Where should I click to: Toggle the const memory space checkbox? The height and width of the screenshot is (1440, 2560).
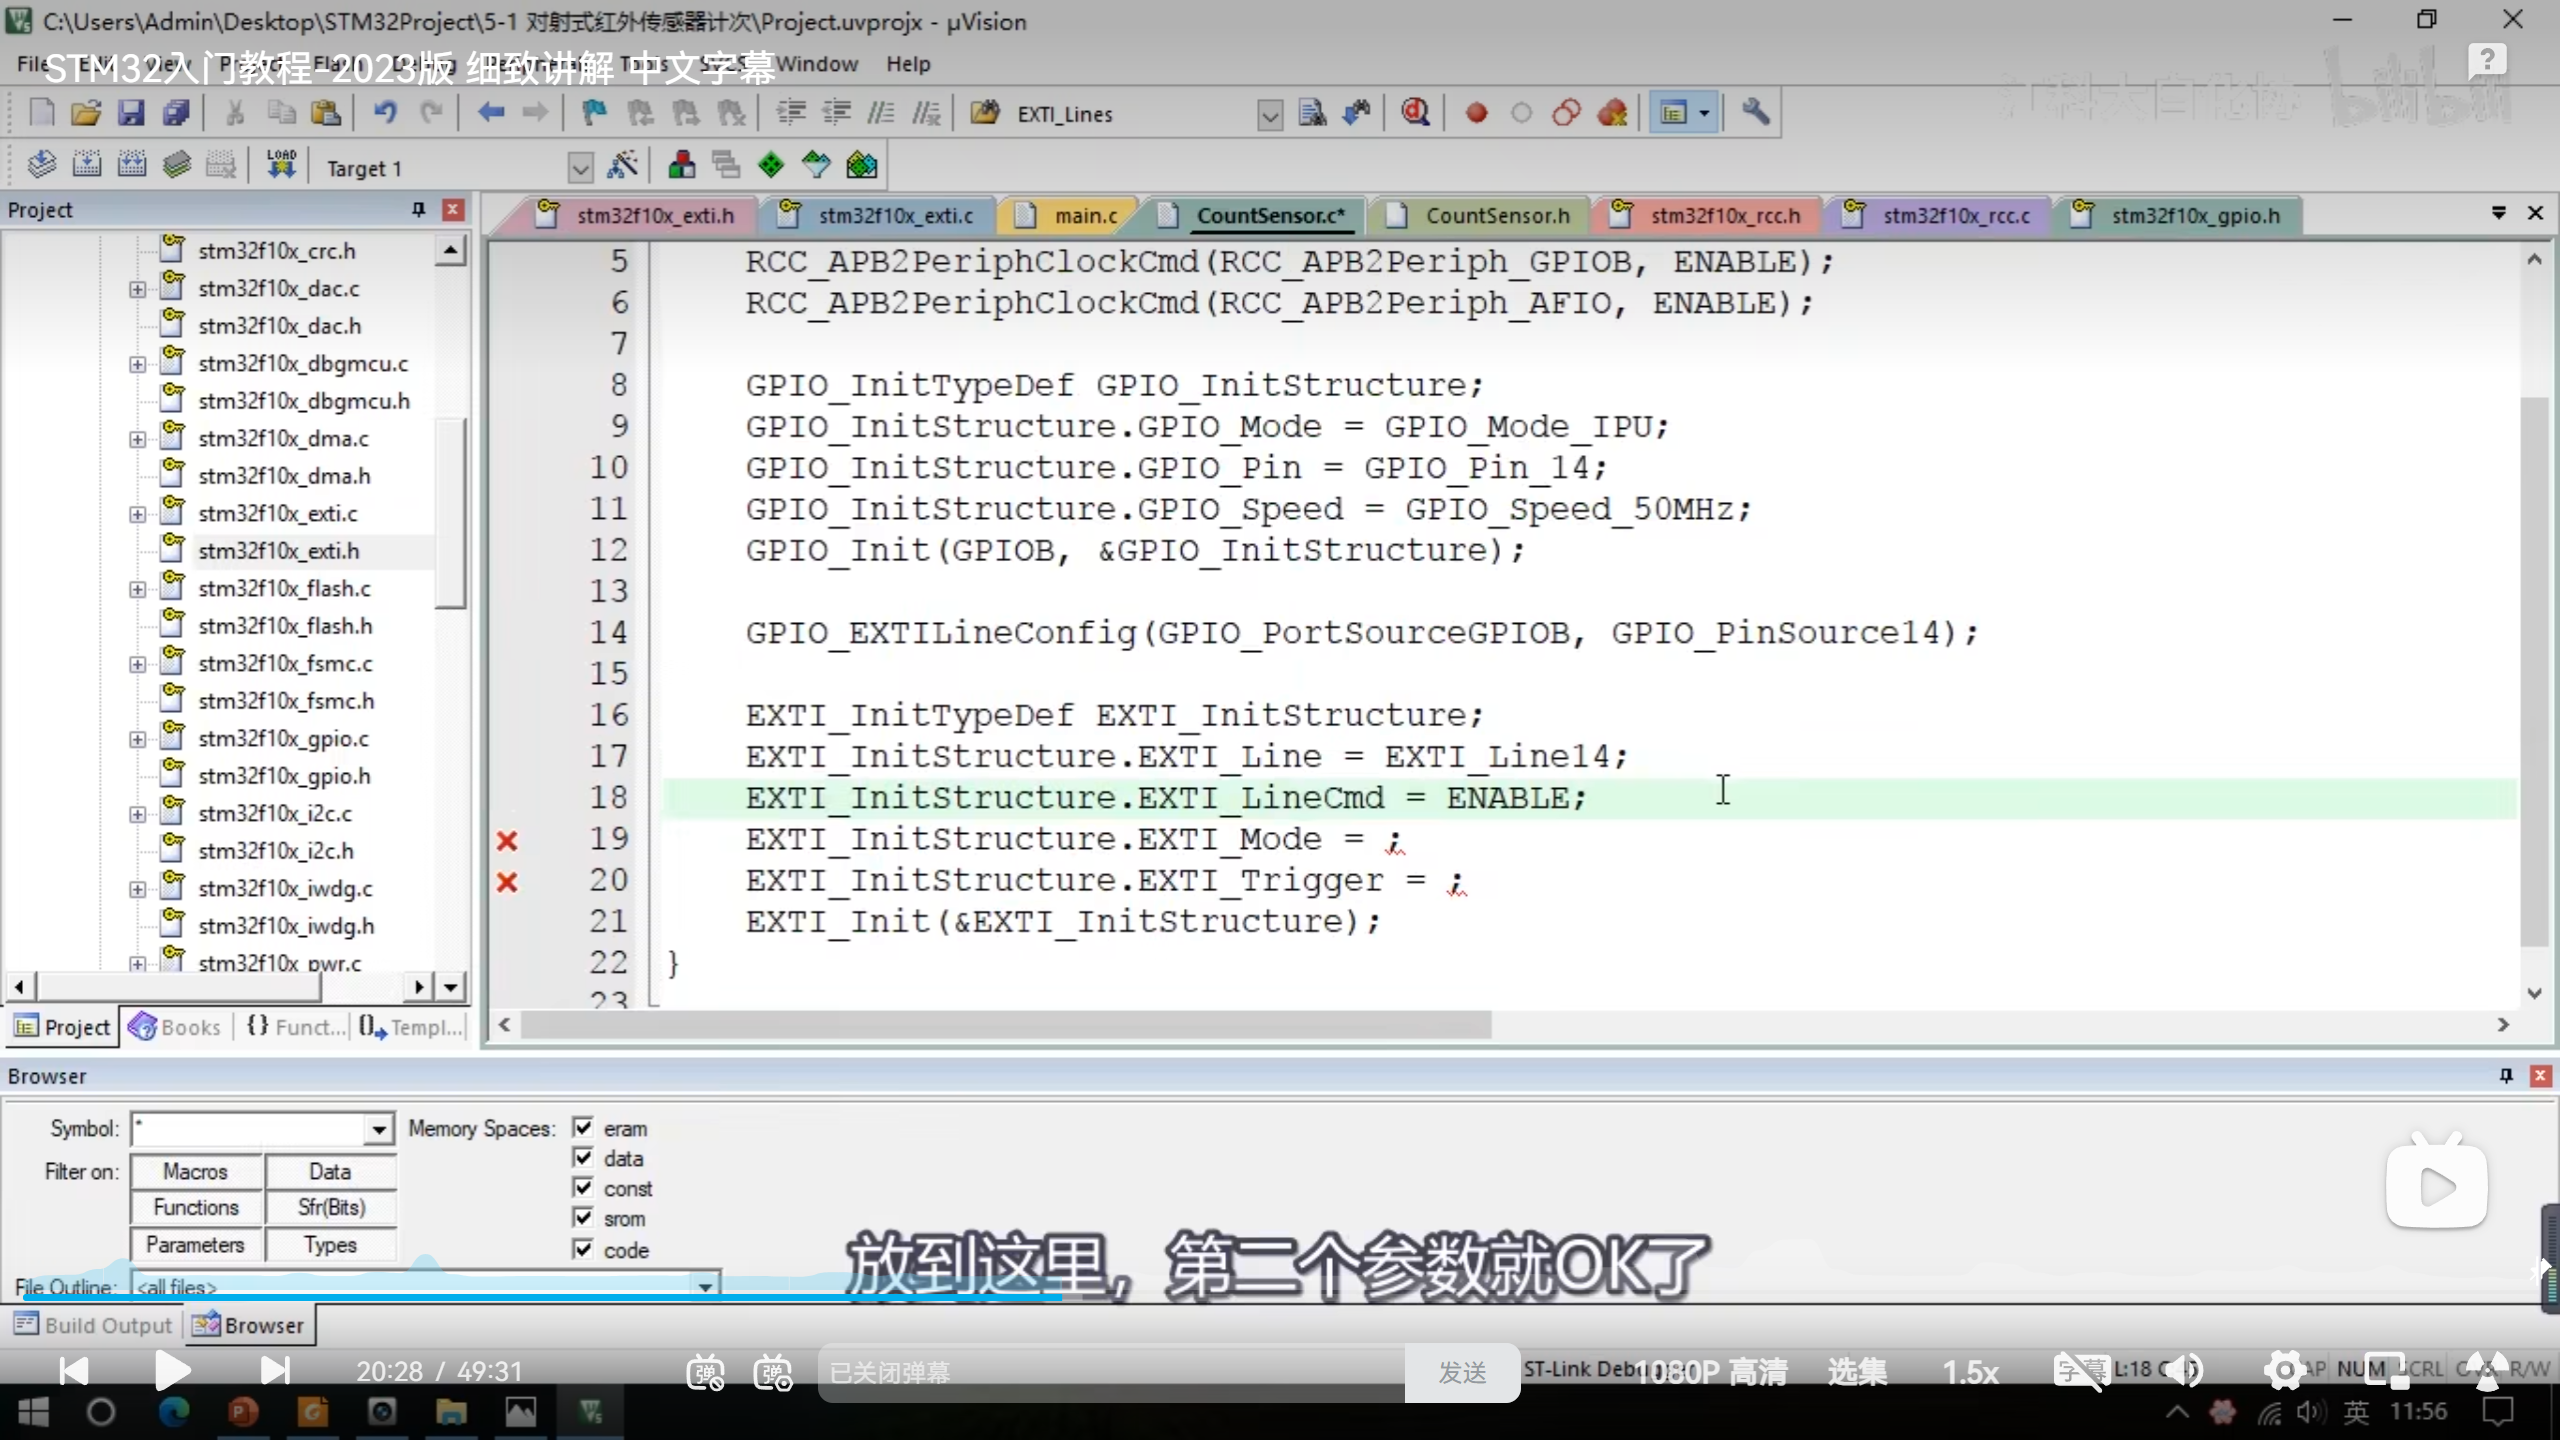[x=583, y=1188]
